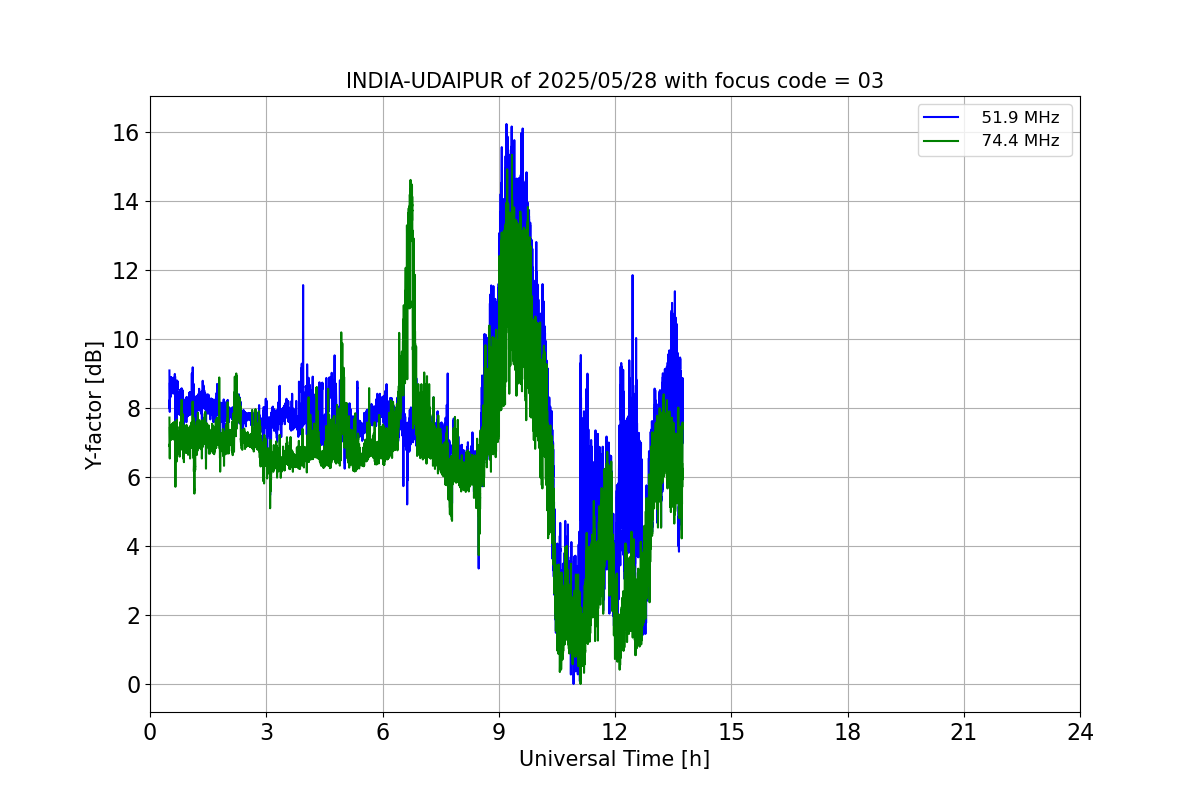Click y-axis tick label 6

tap(133, 478)
